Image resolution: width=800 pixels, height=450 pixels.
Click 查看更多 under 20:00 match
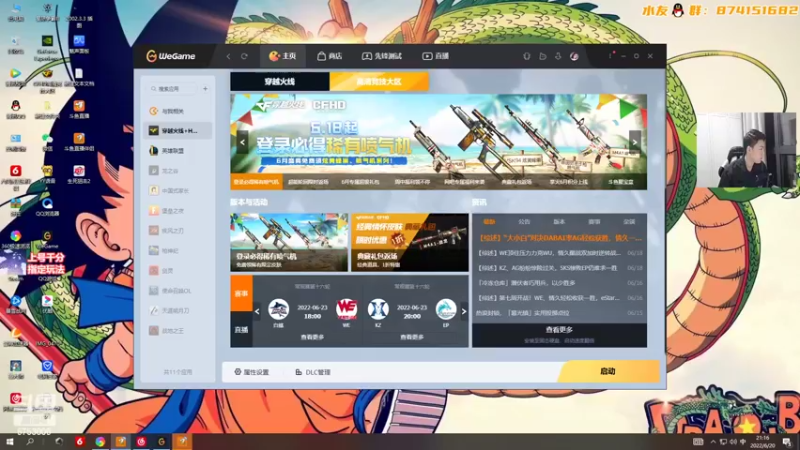tap(412, 337)
